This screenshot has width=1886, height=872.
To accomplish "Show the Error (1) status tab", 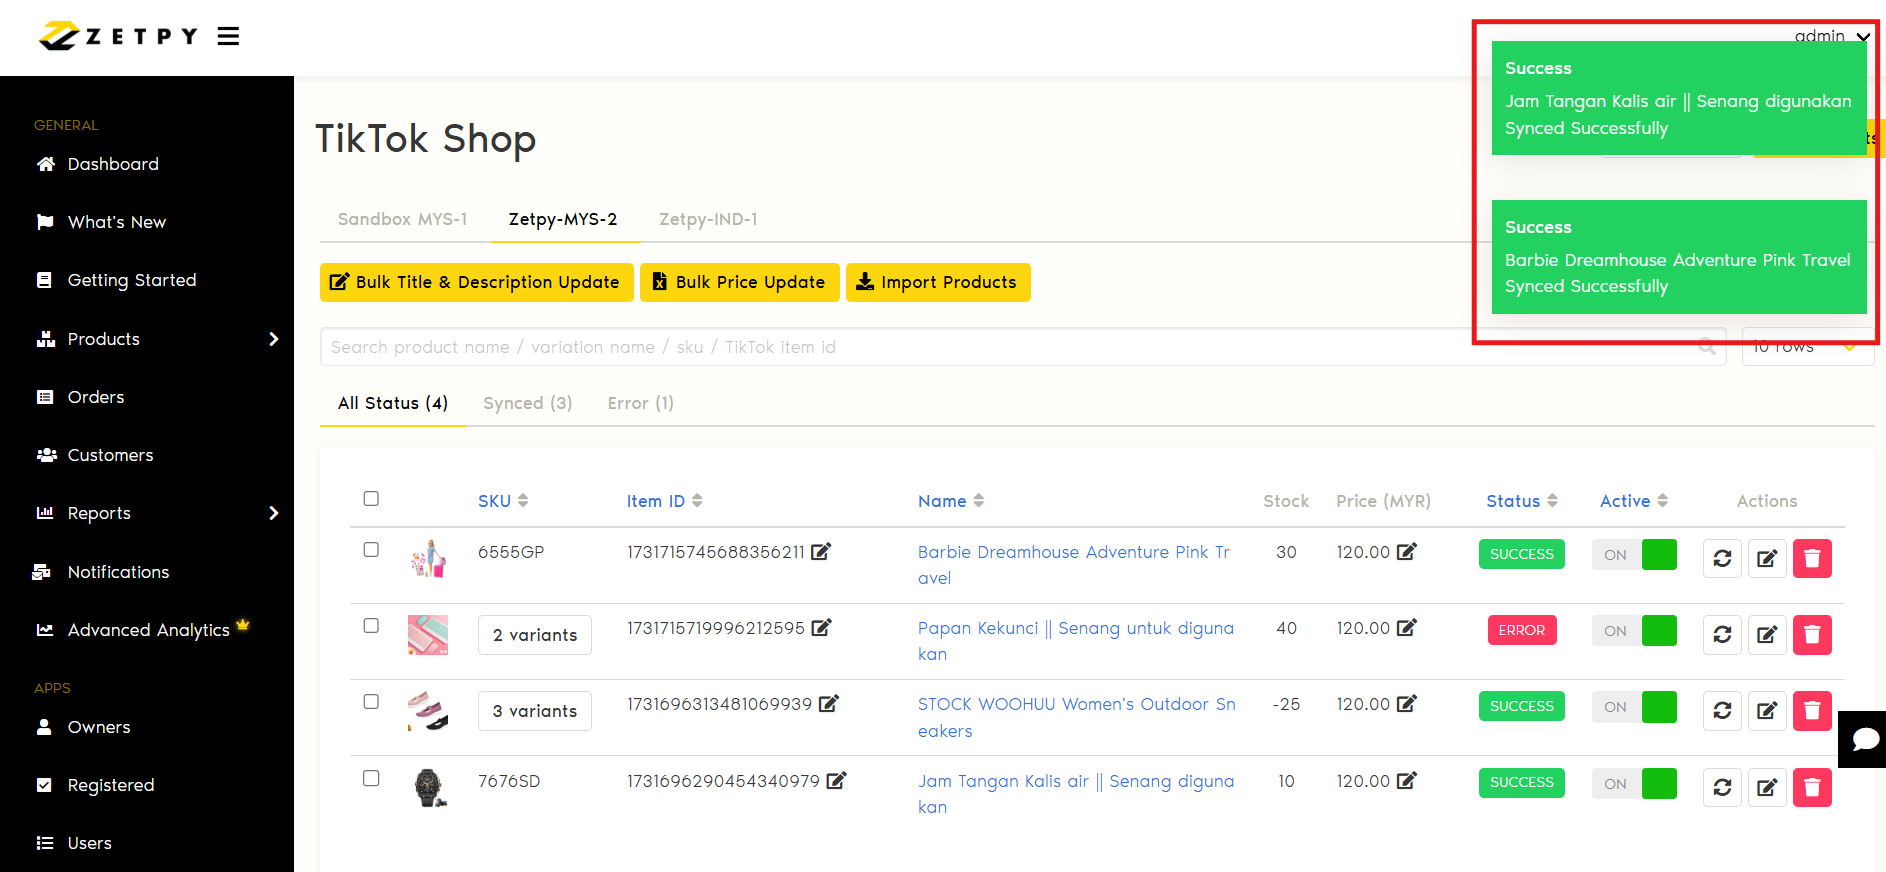I will tap(640, 403).
